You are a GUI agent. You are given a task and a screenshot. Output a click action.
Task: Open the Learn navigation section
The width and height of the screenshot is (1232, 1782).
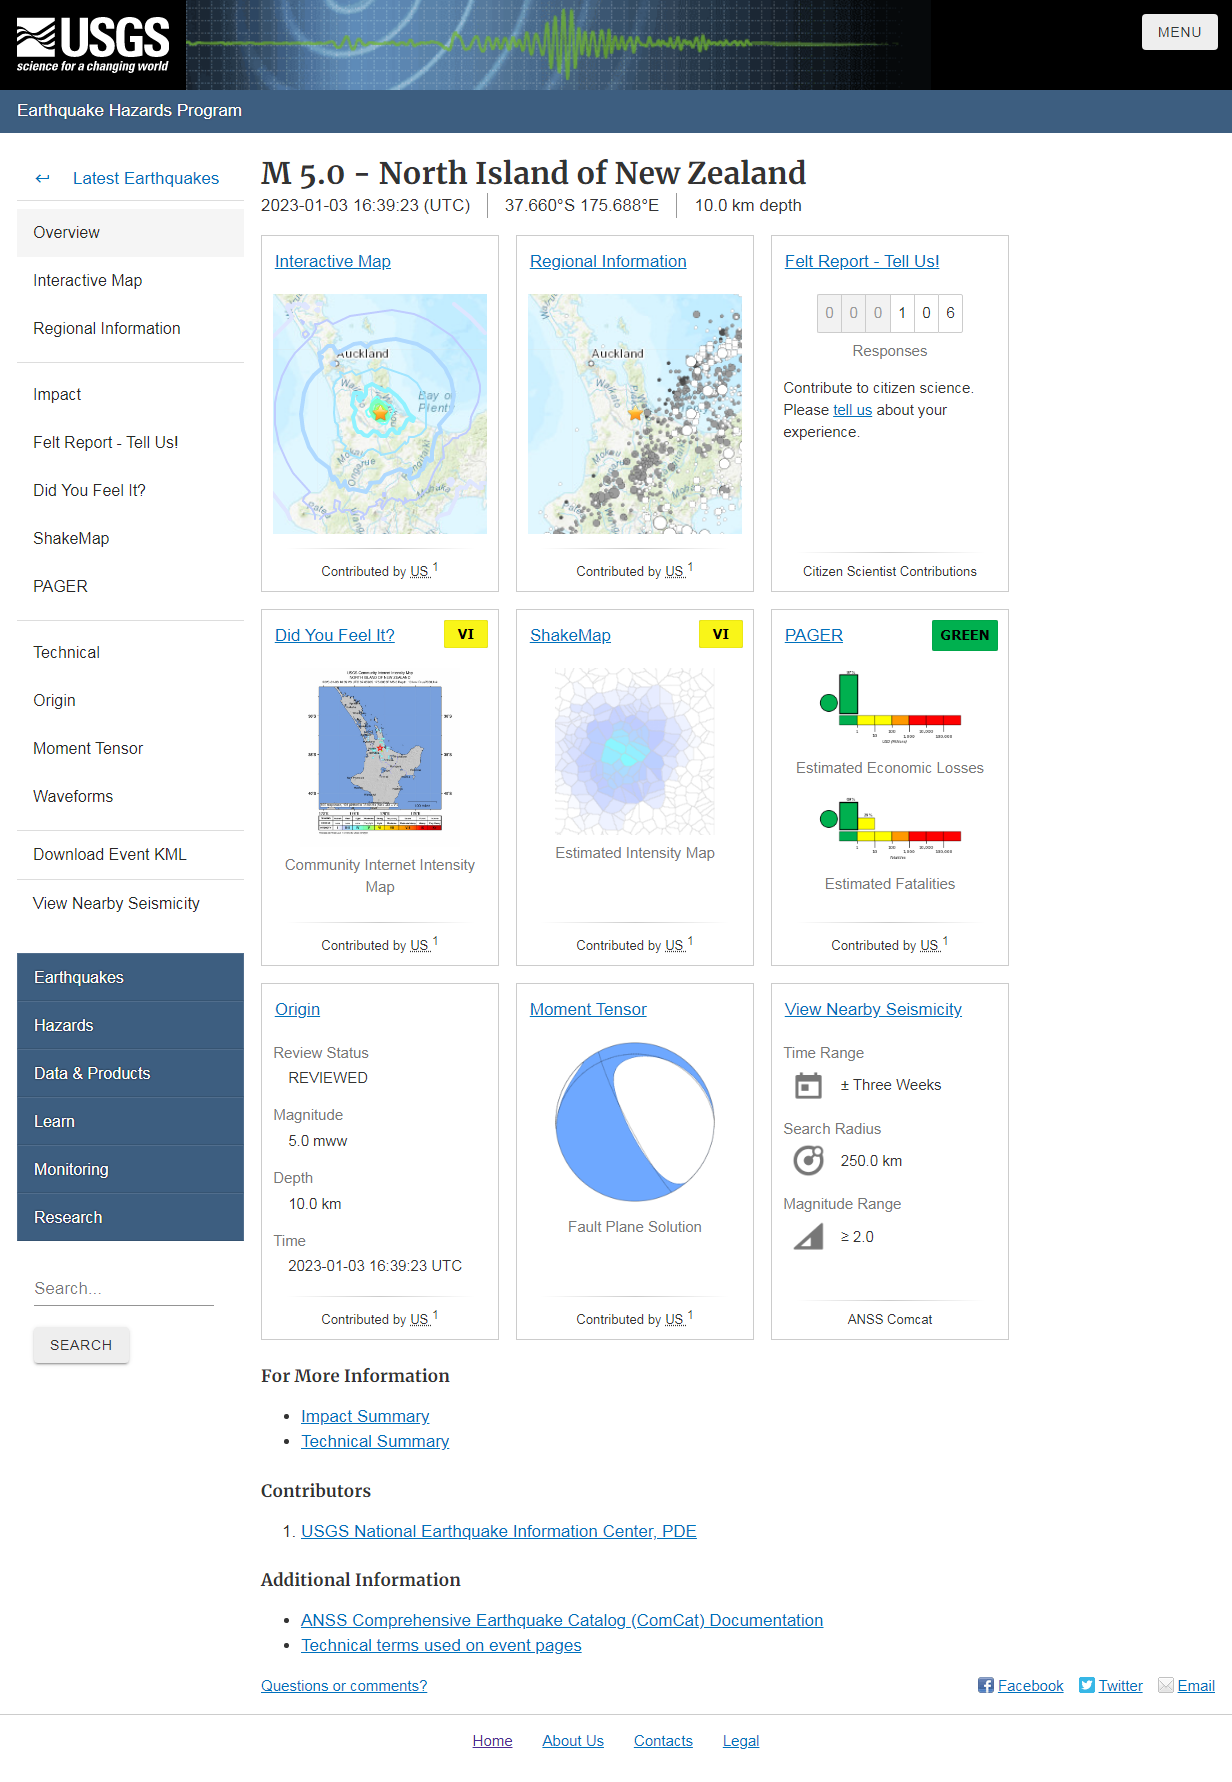(130, 1121)
